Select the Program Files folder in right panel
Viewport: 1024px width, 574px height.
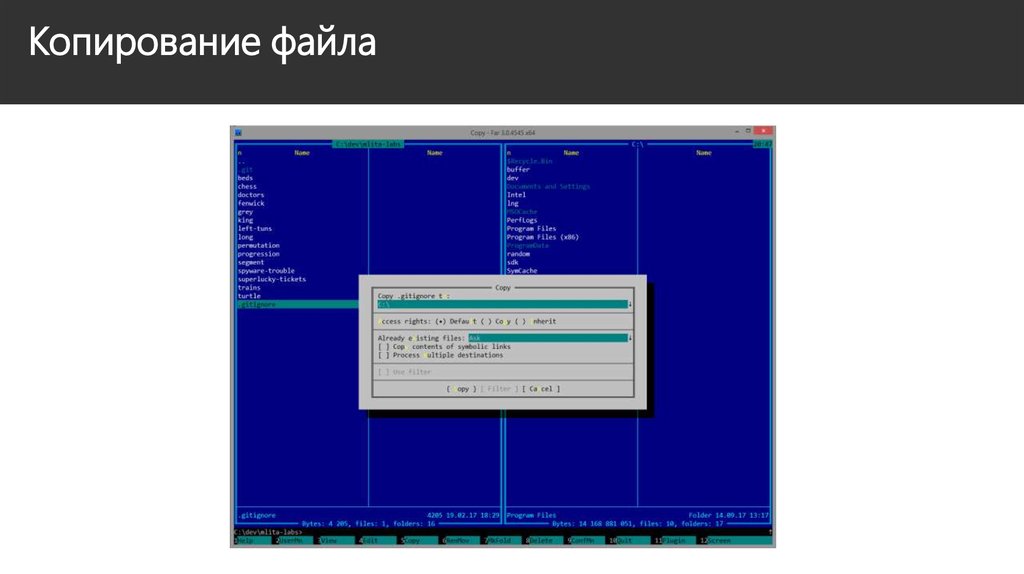pyautogui.click(x=531, y=229)
